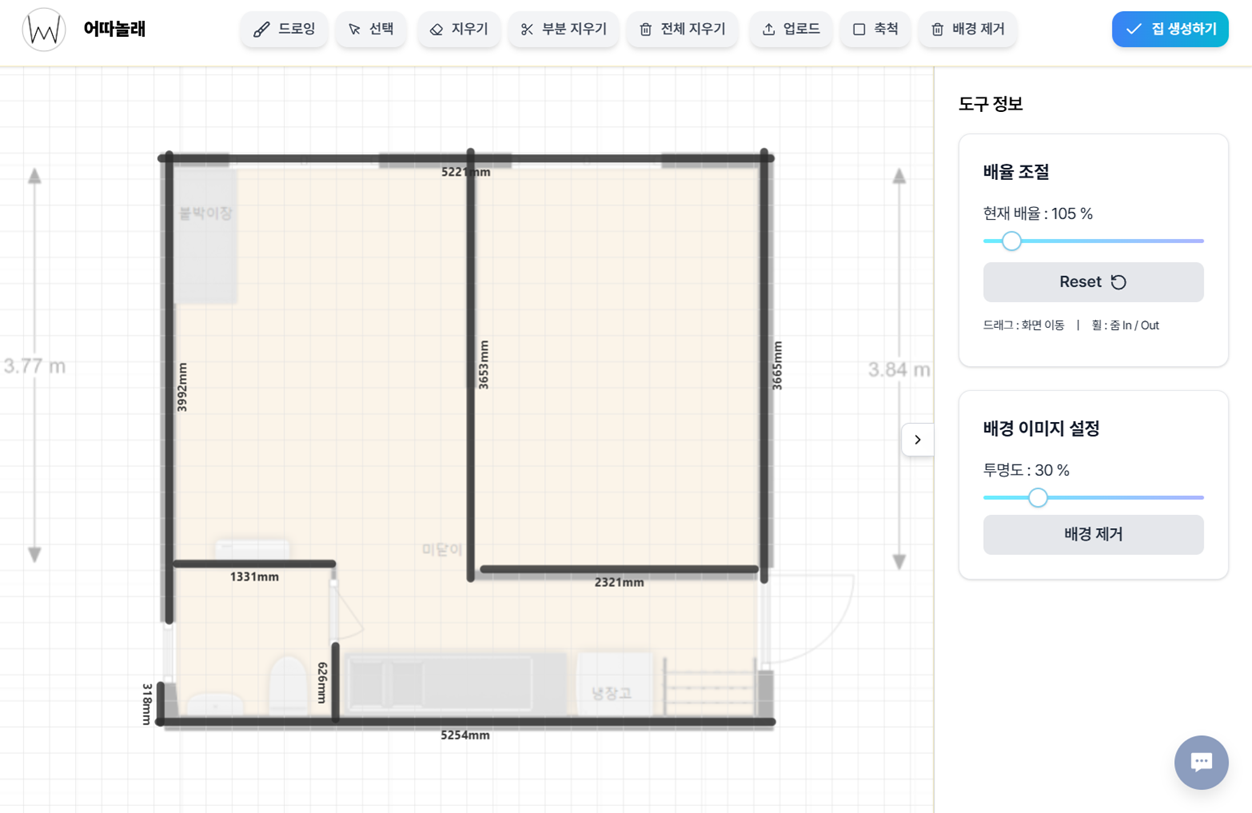Screen dimensions: 1252x813
Task: Click the 5221mm top wall label
Action: point(466,172)
